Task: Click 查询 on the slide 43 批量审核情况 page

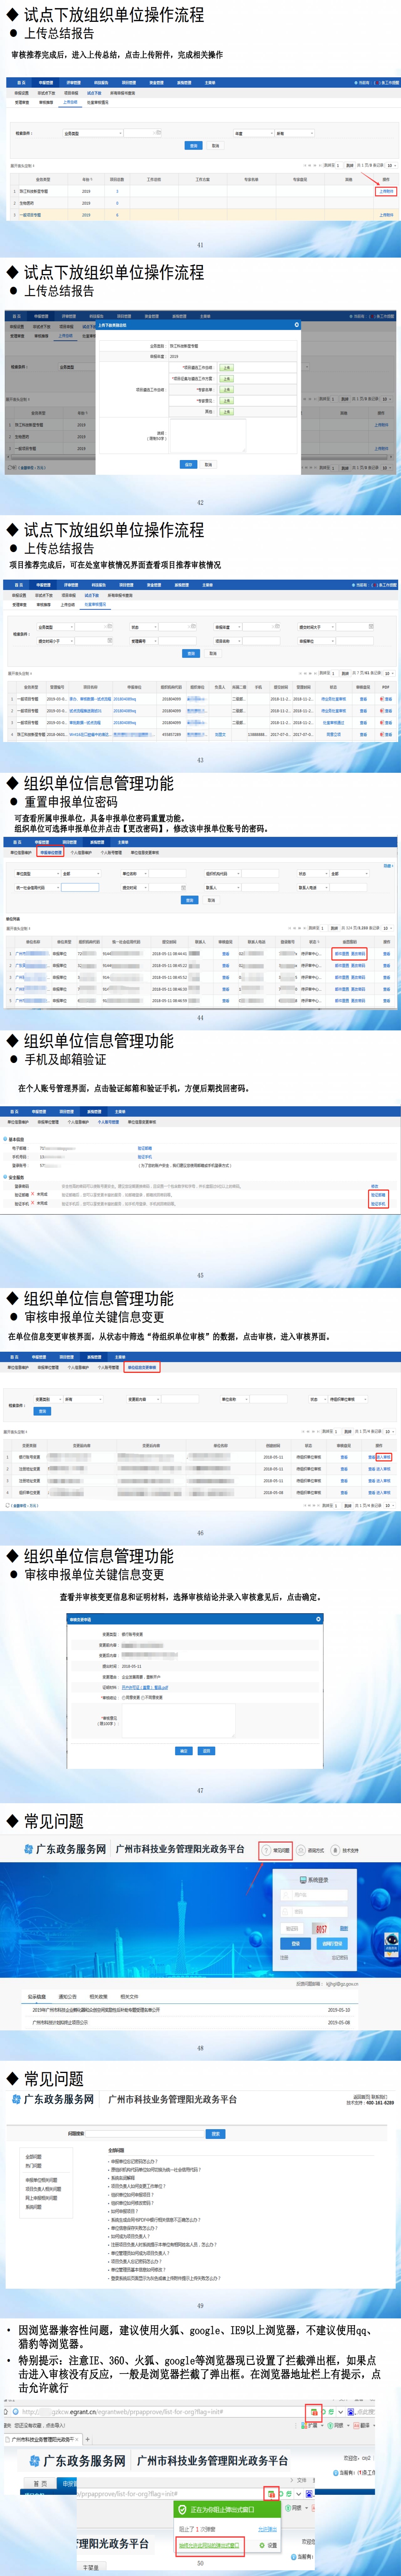Action: click(191, 653)
